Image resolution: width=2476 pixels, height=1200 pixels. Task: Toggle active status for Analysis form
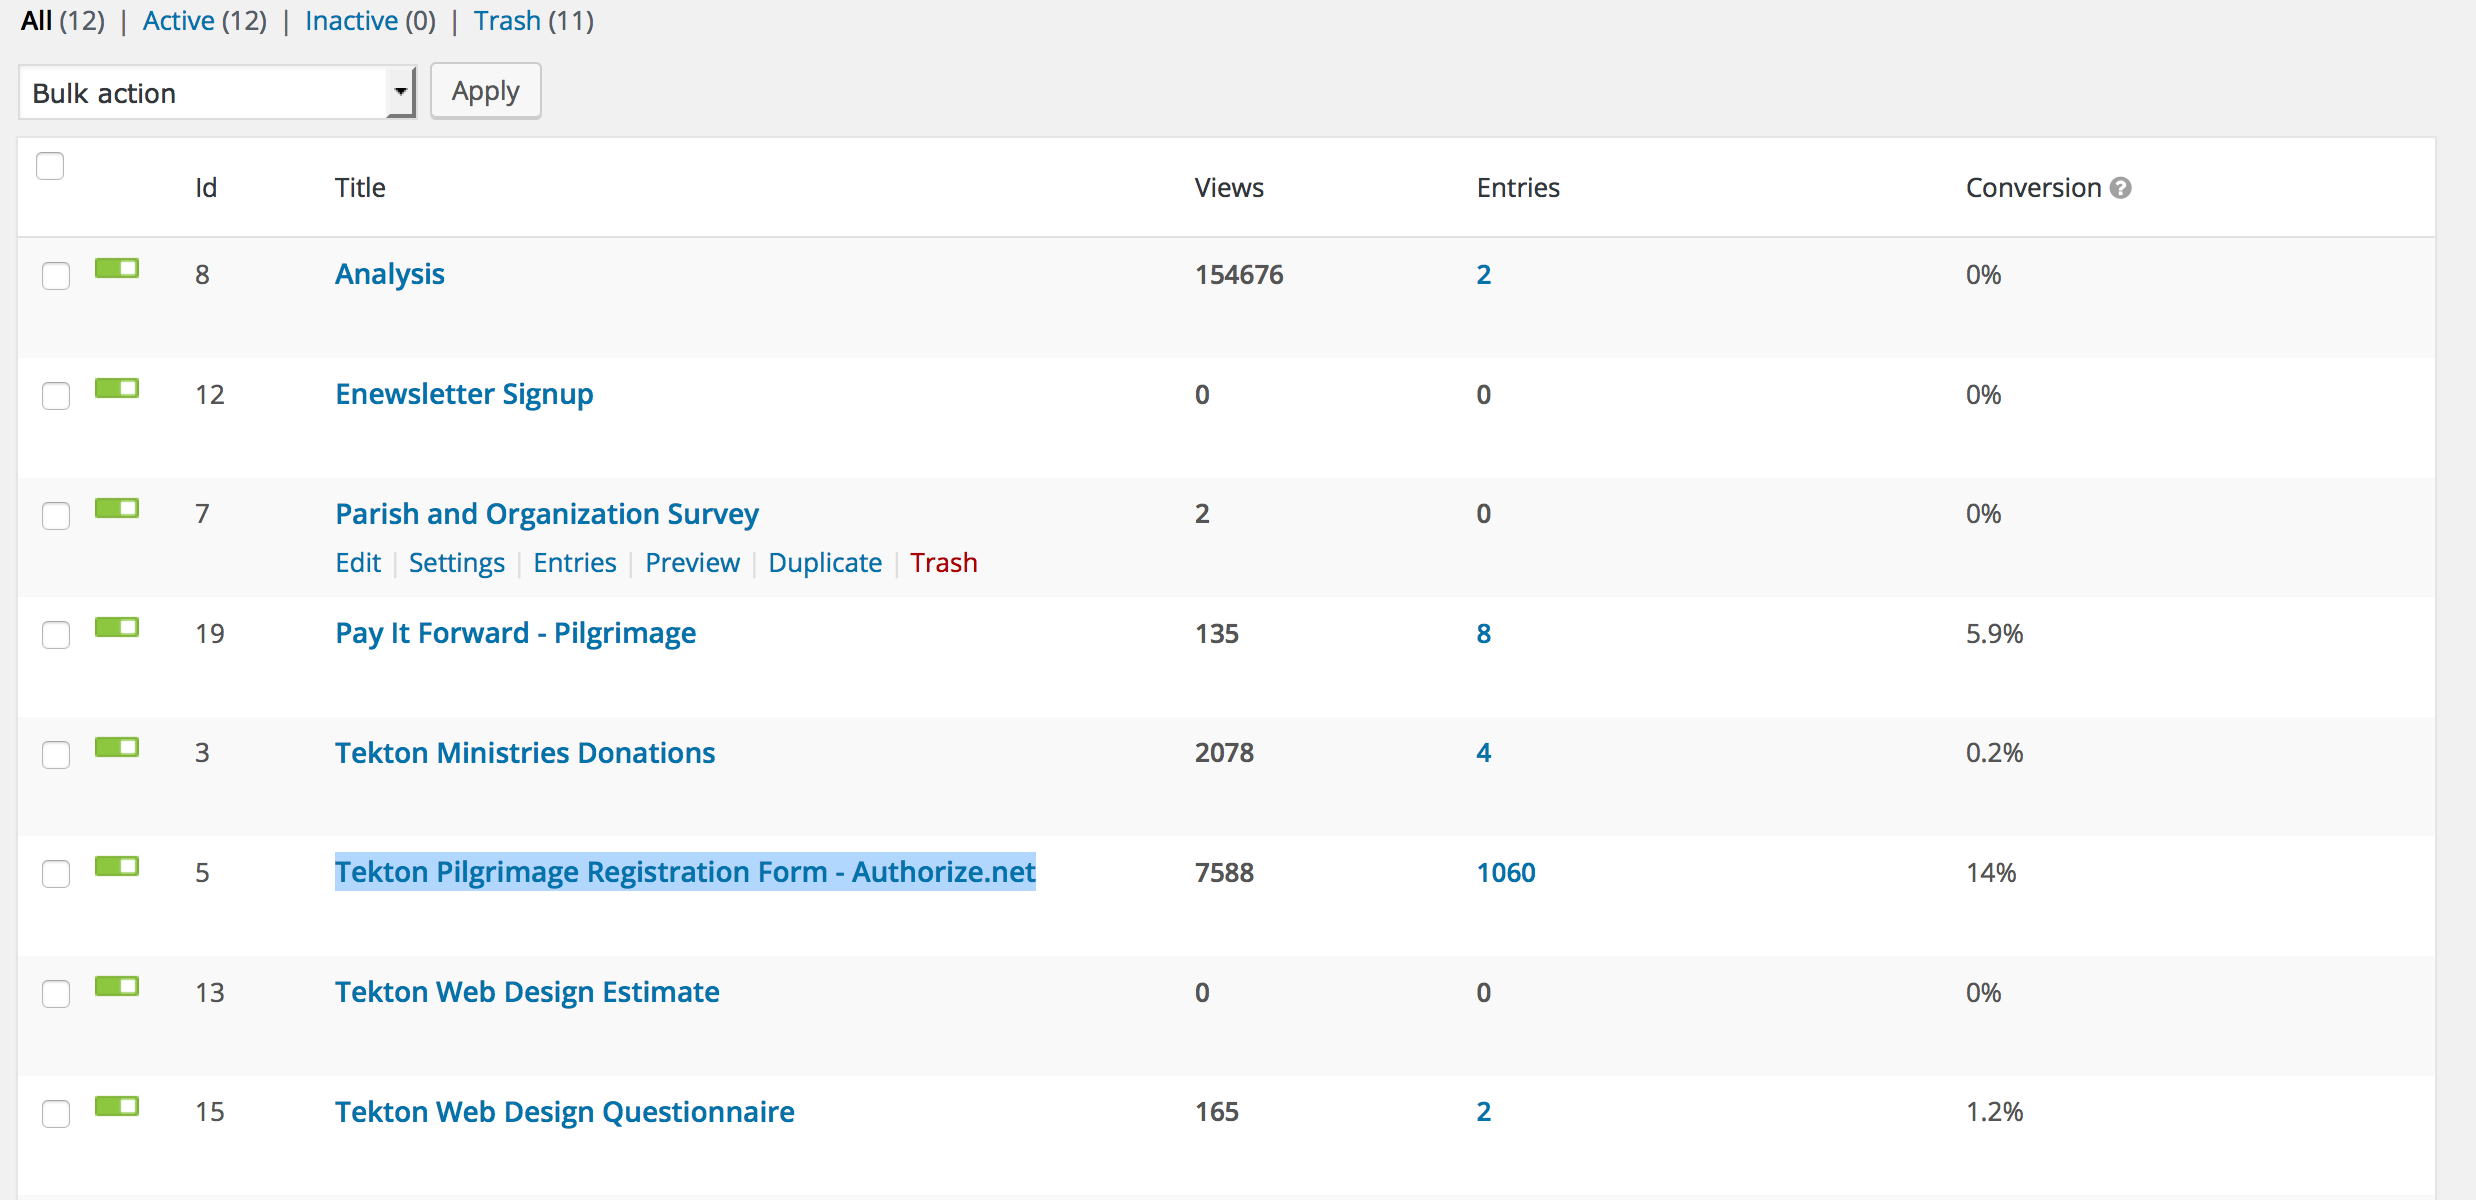coord(117,268)
